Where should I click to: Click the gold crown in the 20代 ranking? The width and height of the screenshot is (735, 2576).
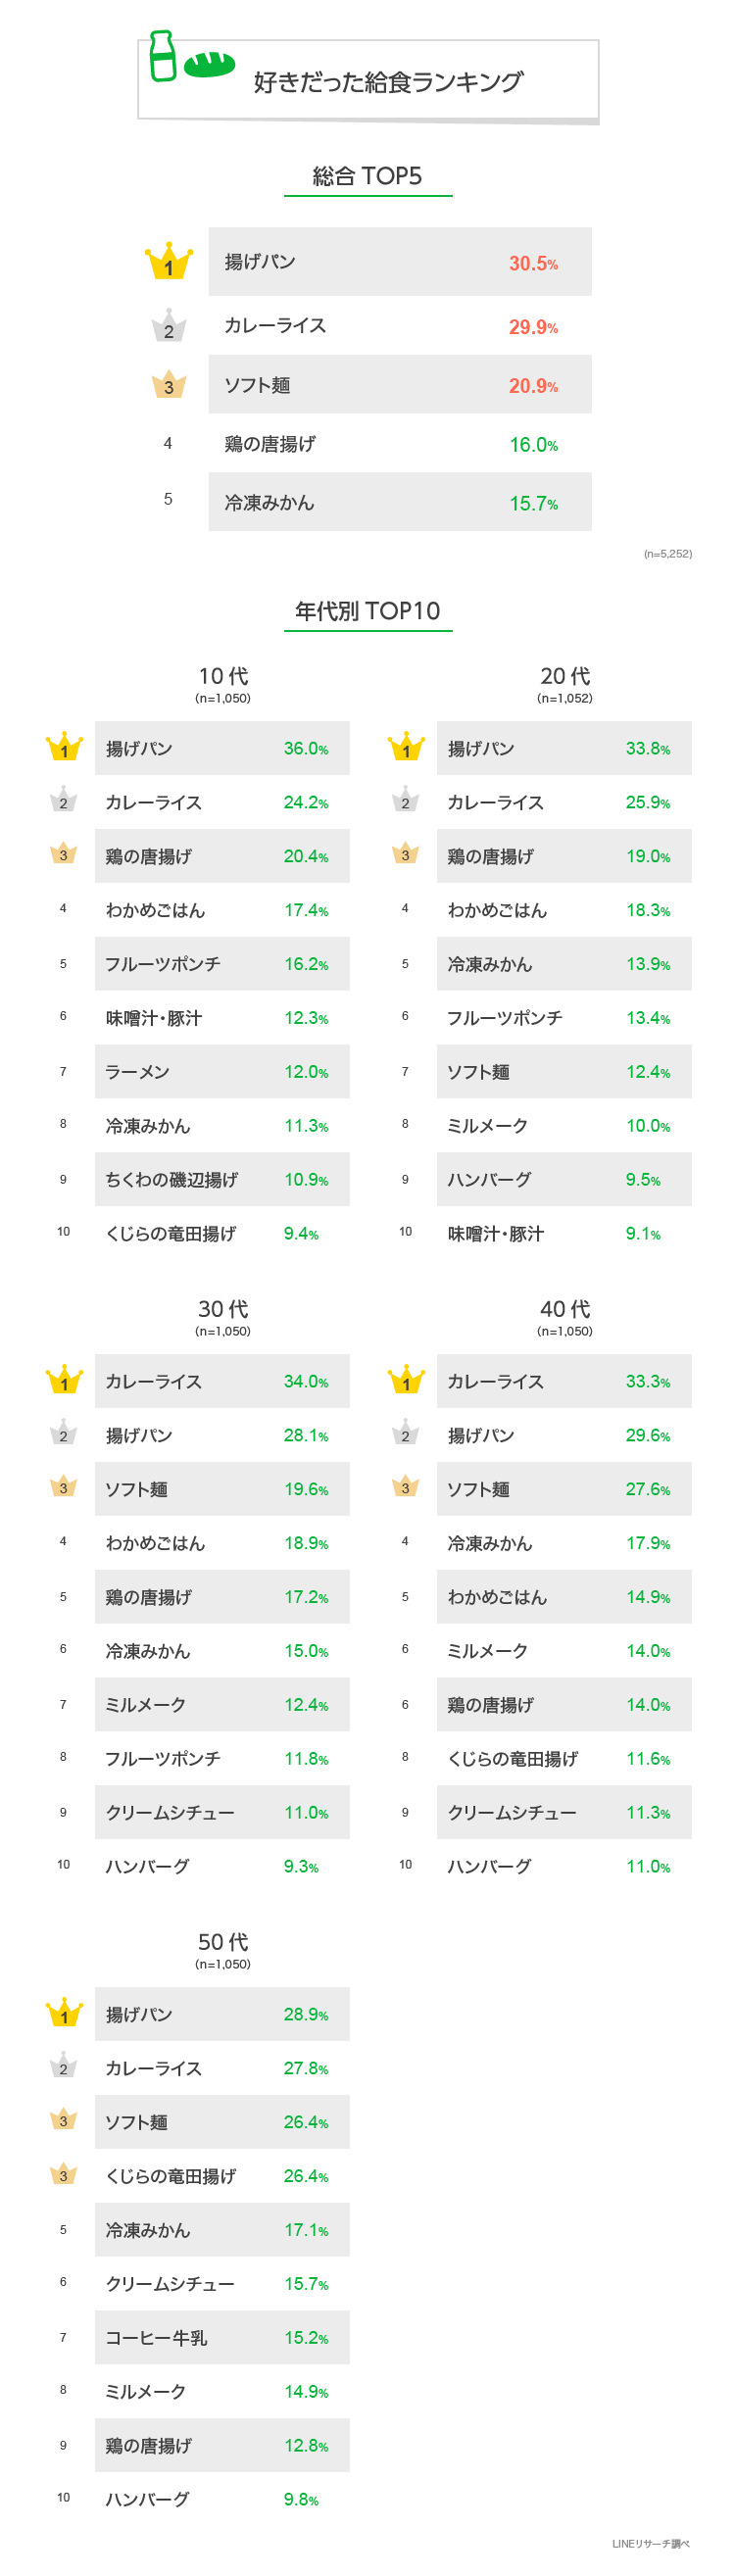click(406, 748)
